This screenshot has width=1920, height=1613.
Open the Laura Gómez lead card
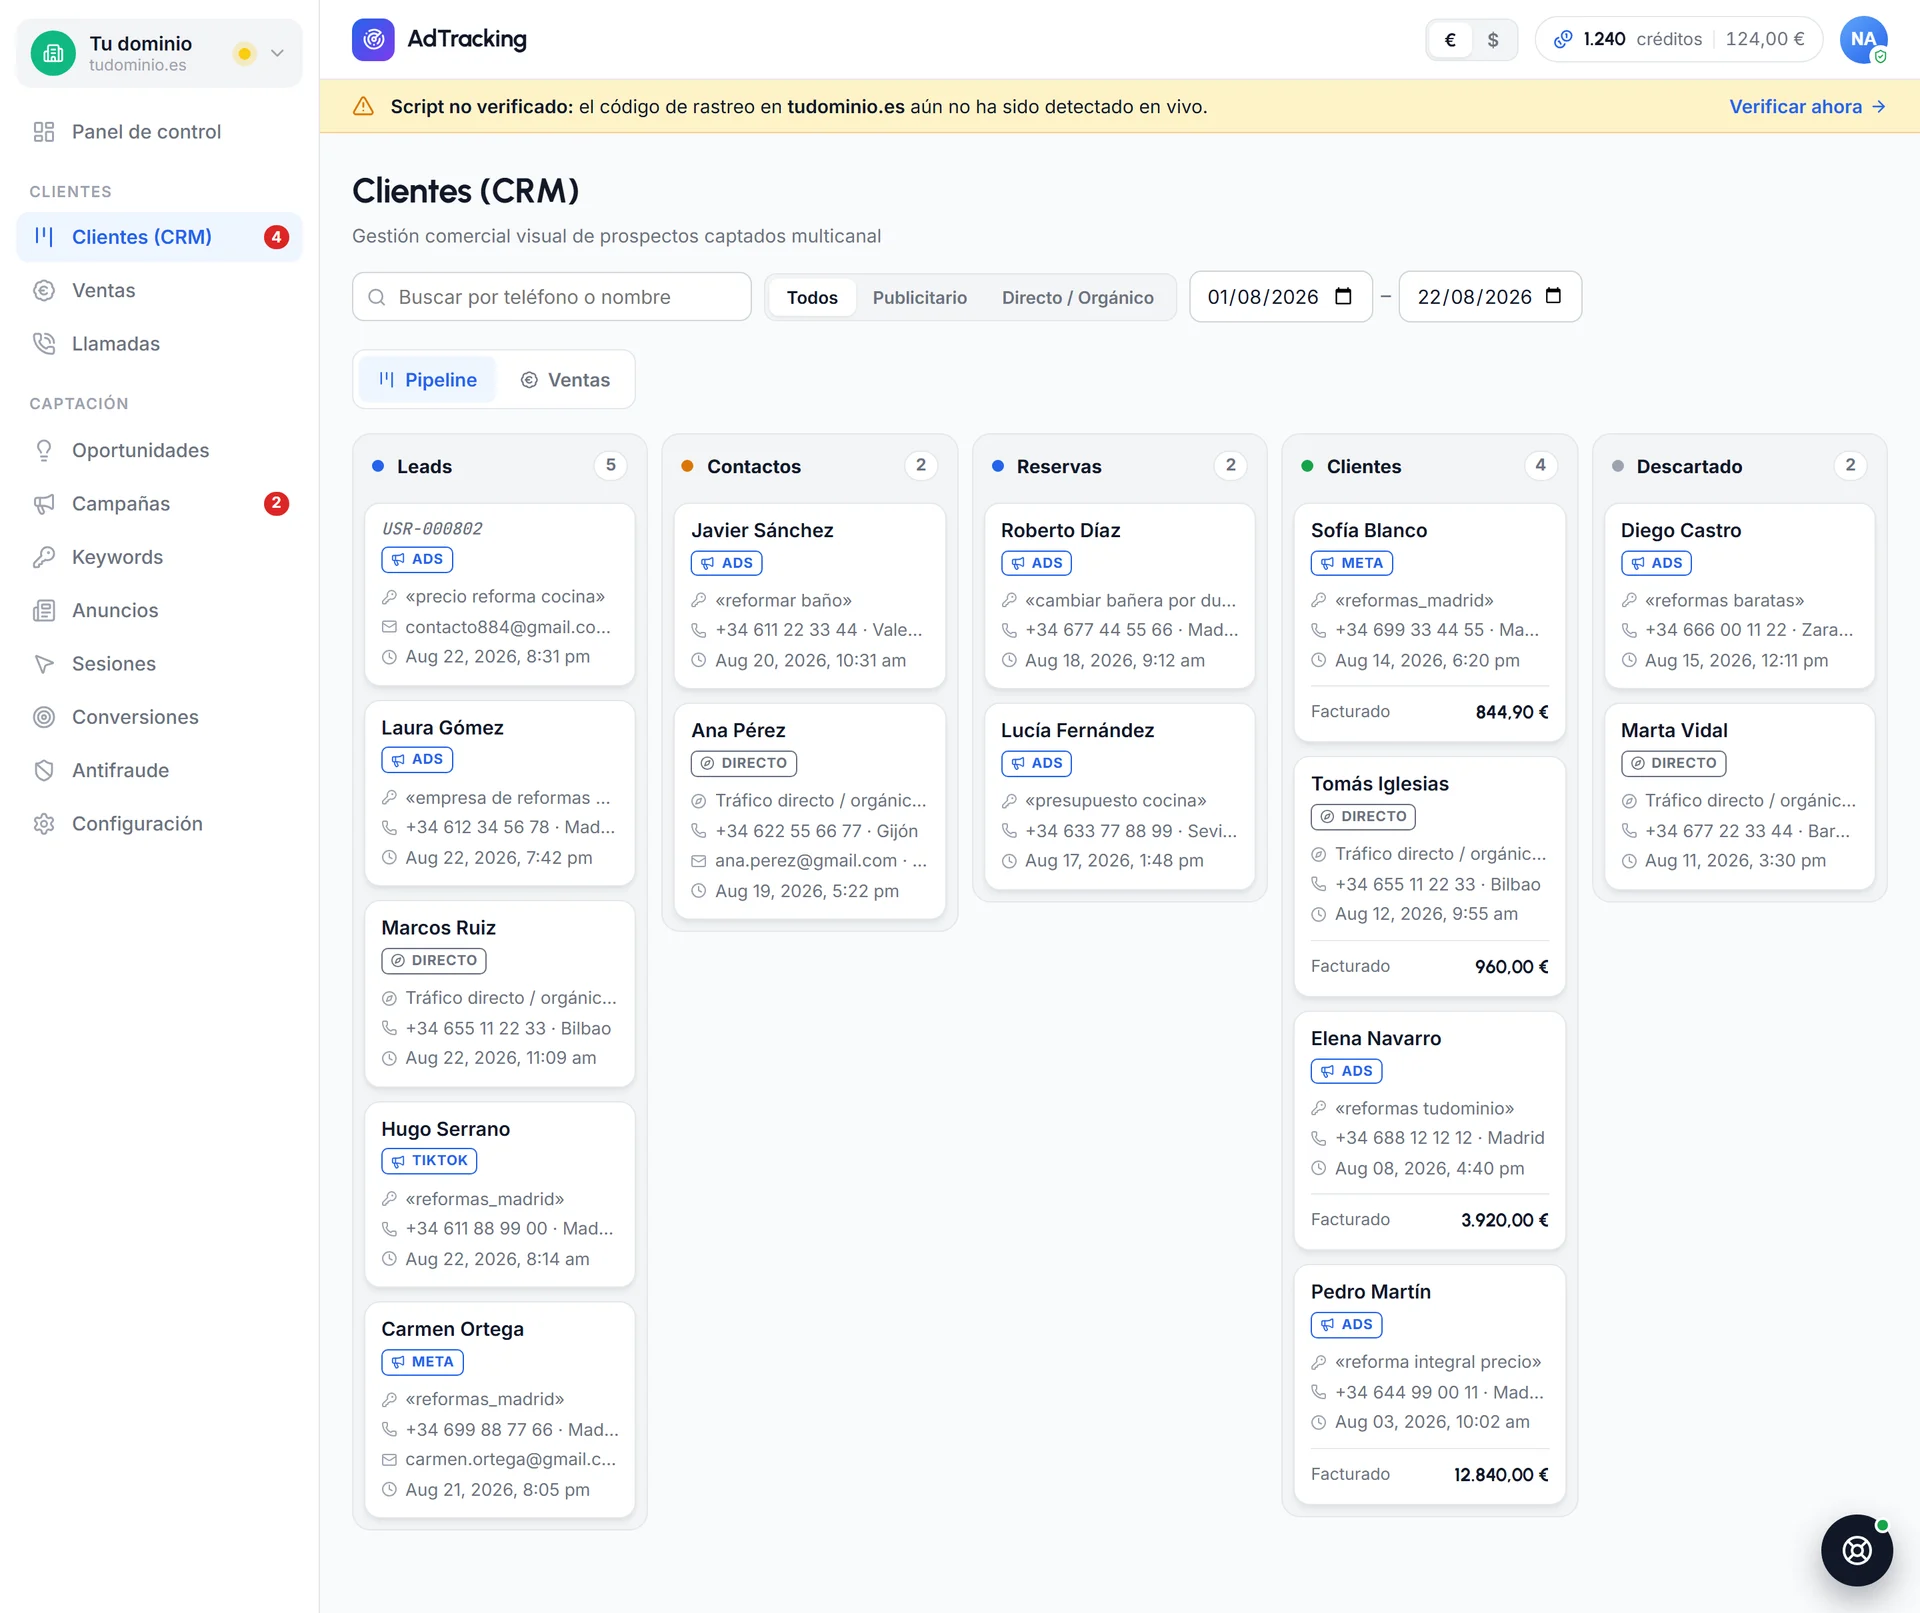tap(500, 793)
